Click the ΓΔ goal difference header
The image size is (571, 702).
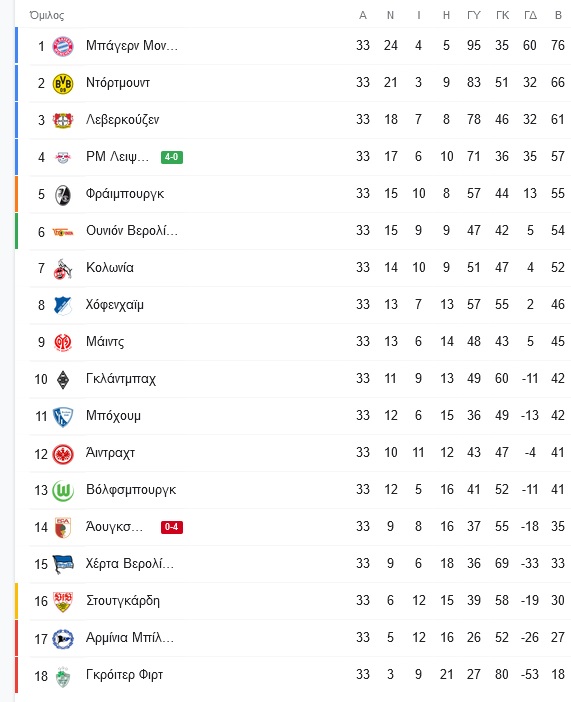tap(530, 16)
